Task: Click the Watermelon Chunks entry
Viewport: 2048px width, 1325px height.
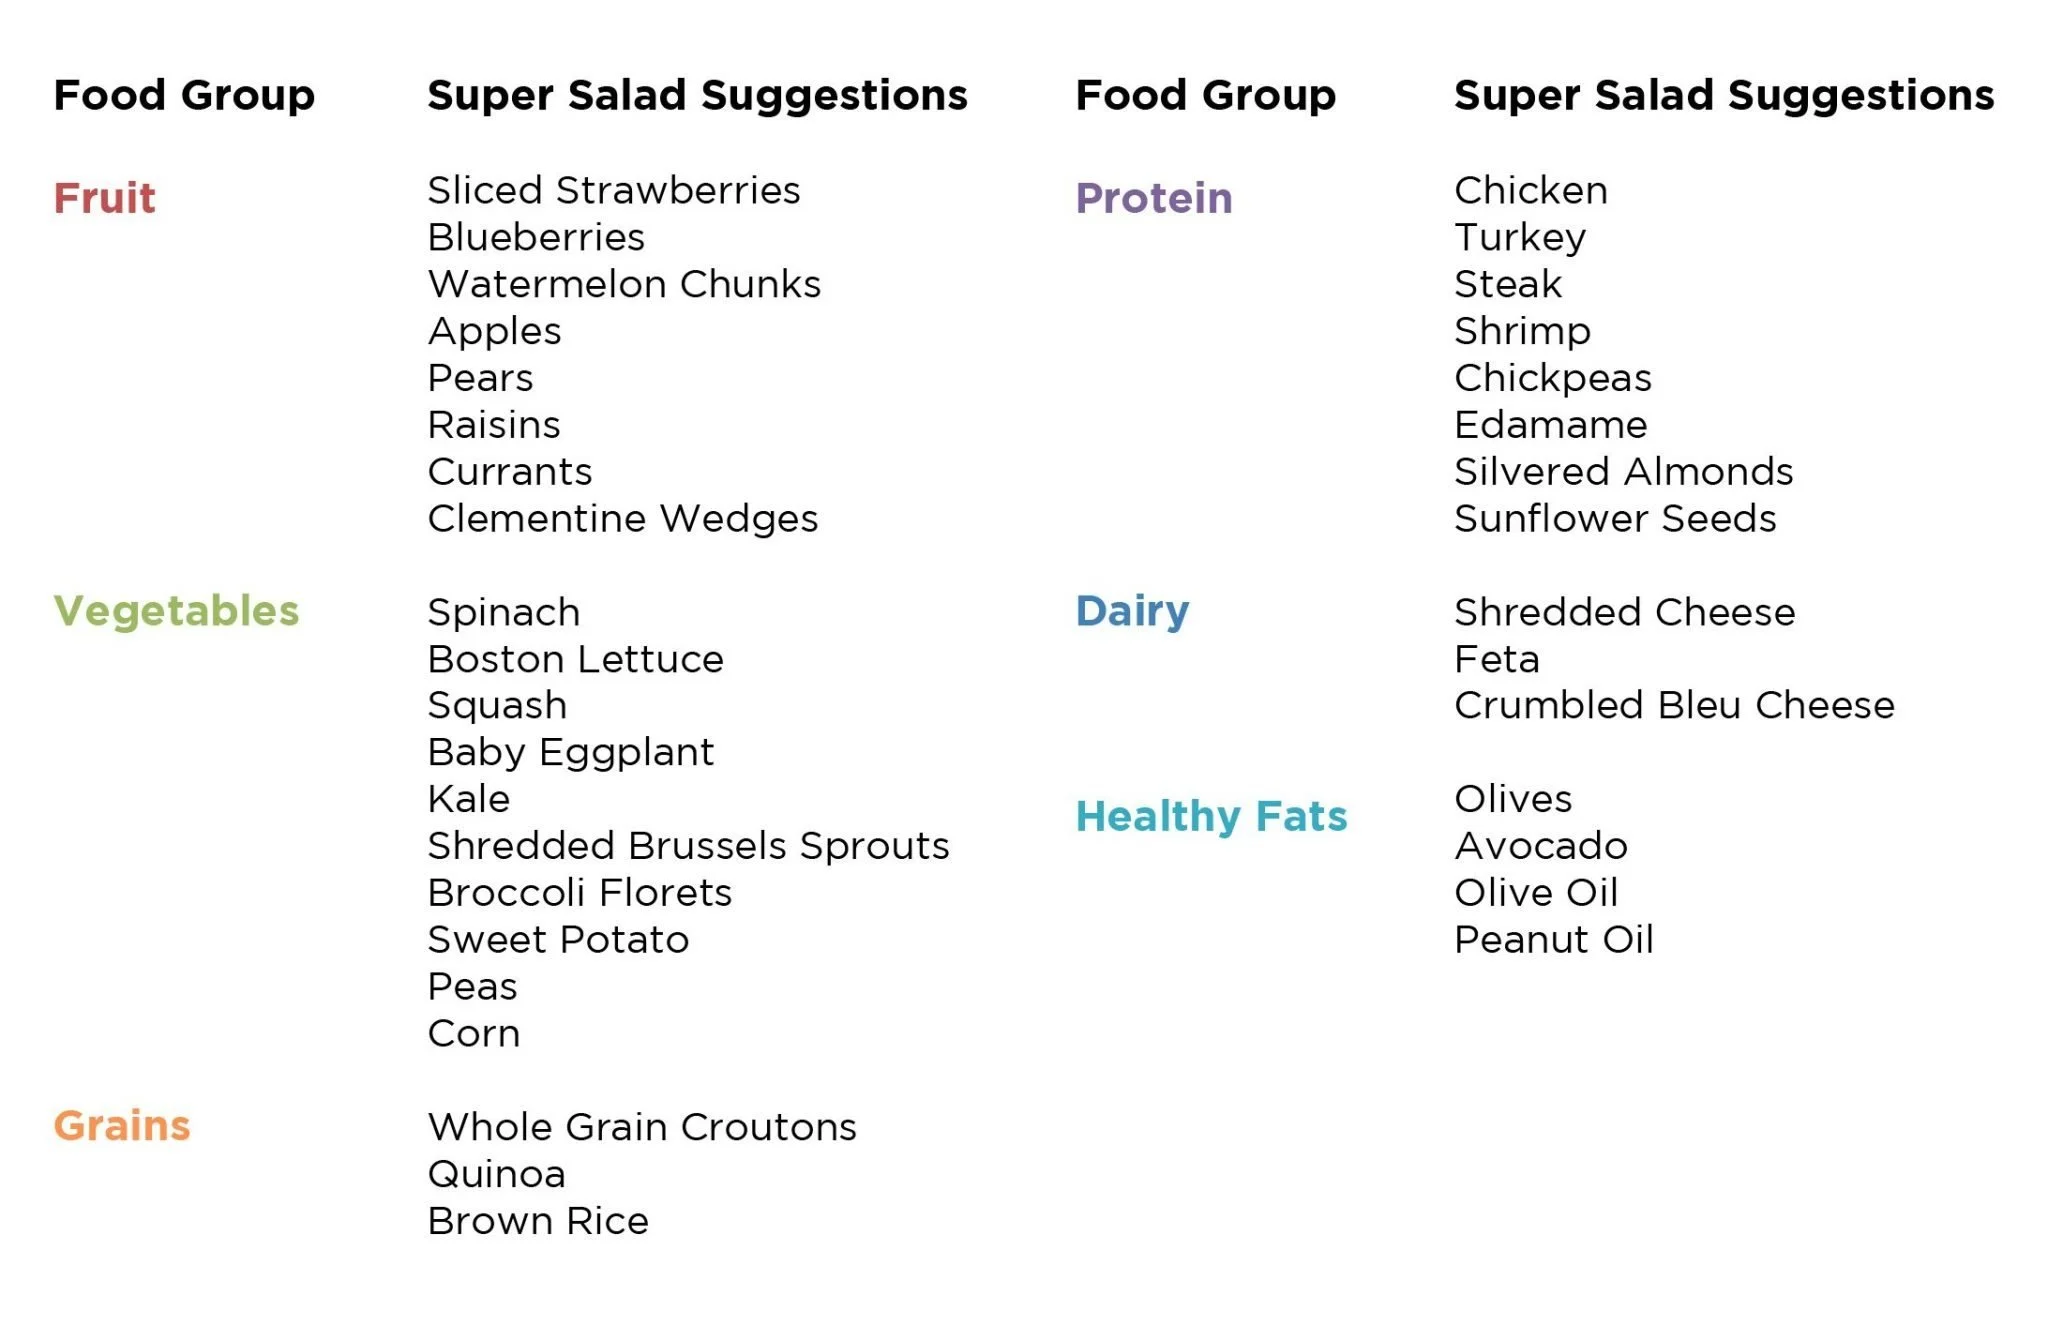Action: pyautogui.click(x=624, y=284)
